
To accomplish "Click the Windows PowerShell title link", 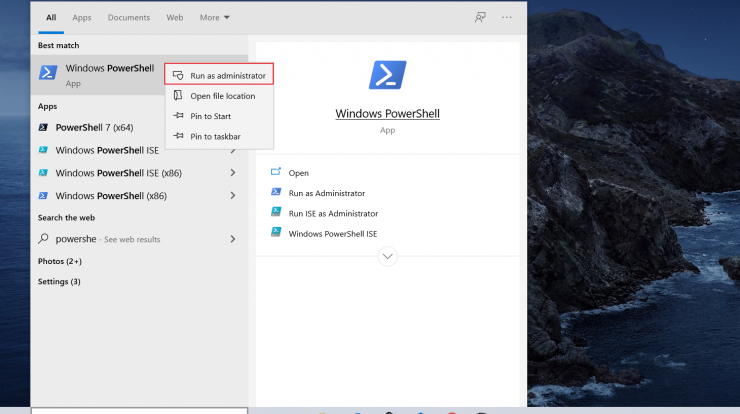I will pos(387,113).
